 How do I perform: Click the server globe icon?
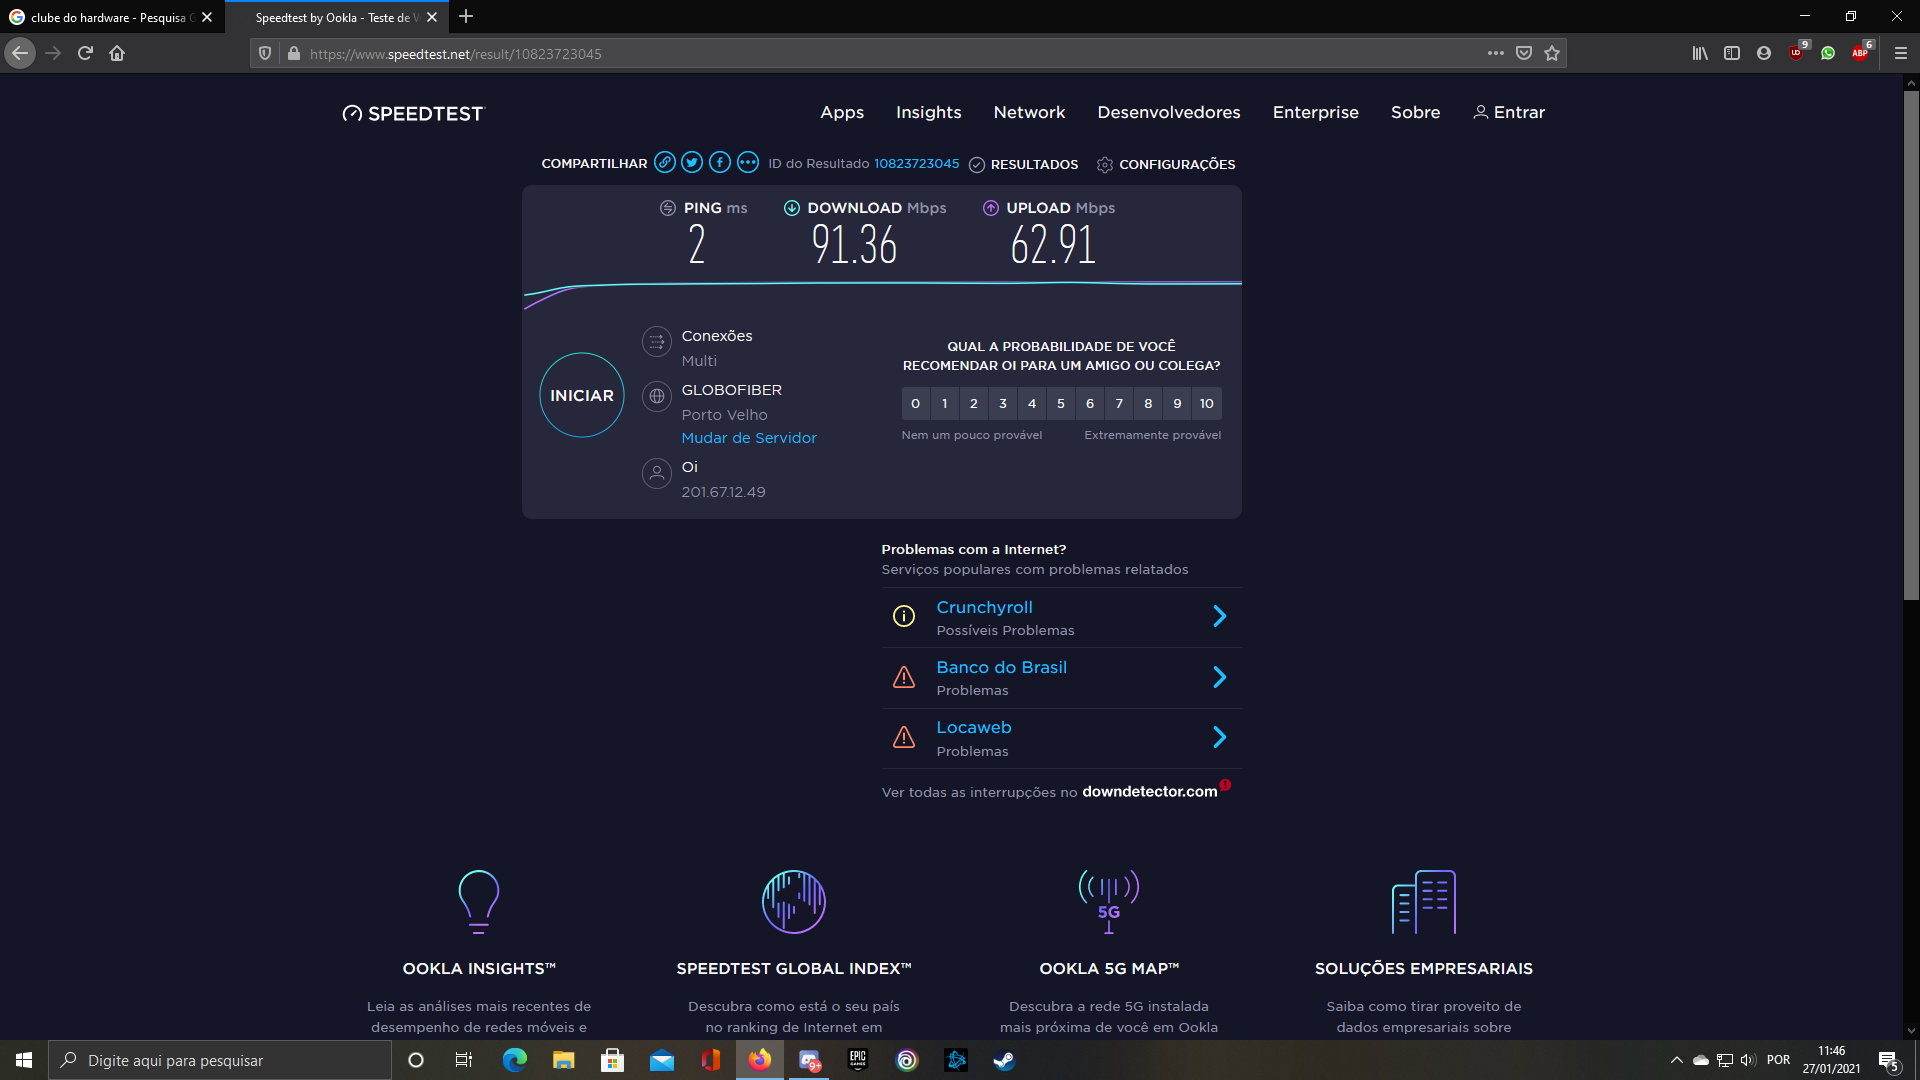(x=657, y=396)
